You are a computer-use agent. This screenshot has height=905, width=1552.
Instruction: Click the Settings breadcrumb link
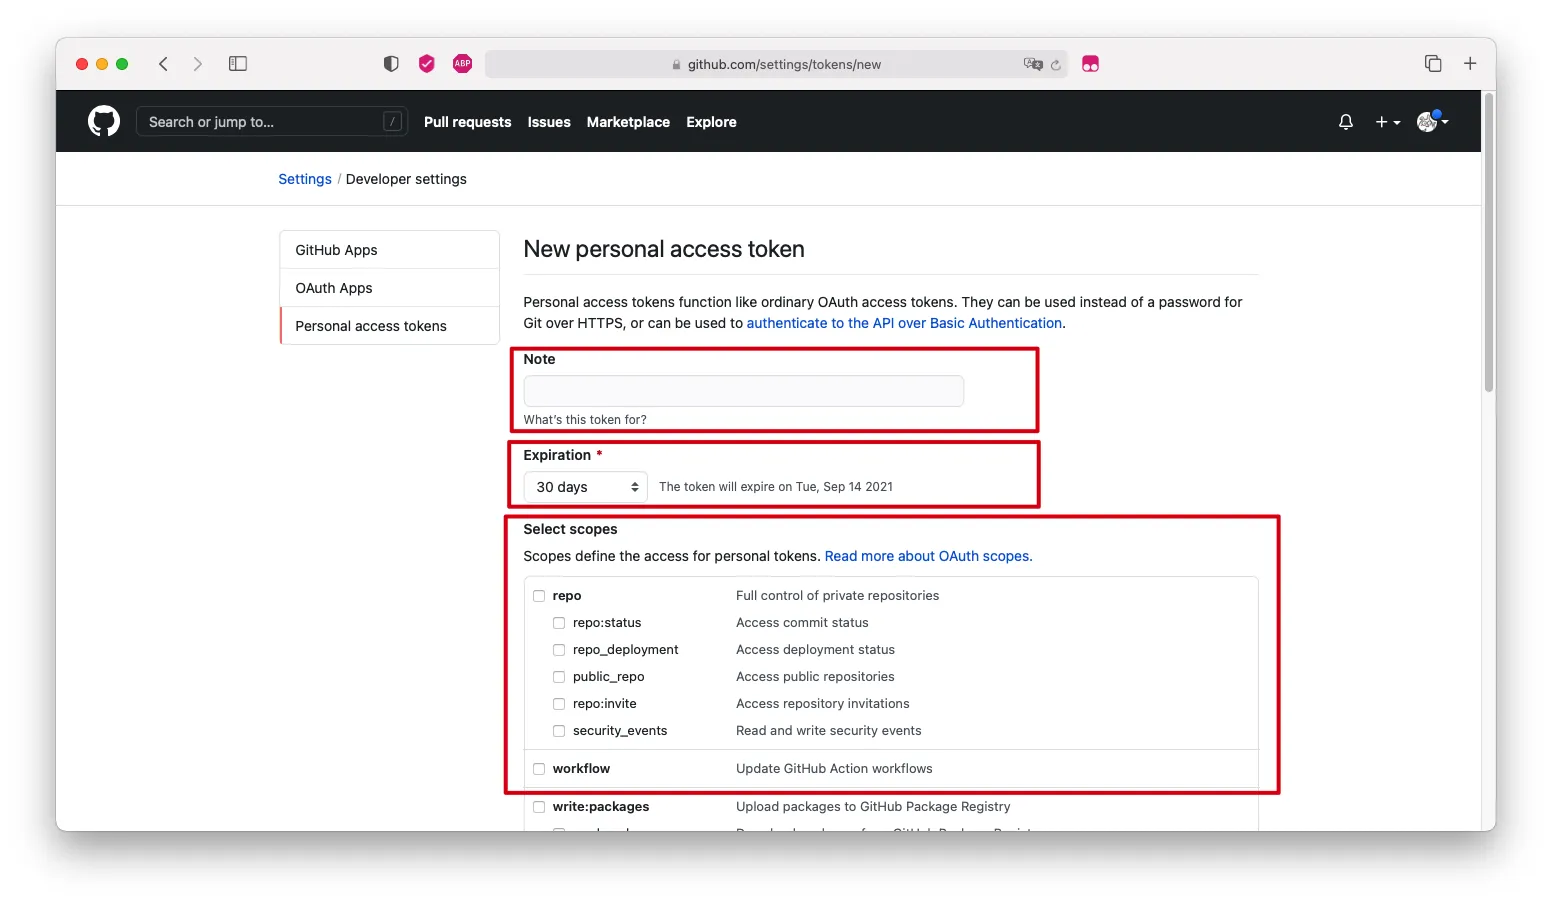305,179
